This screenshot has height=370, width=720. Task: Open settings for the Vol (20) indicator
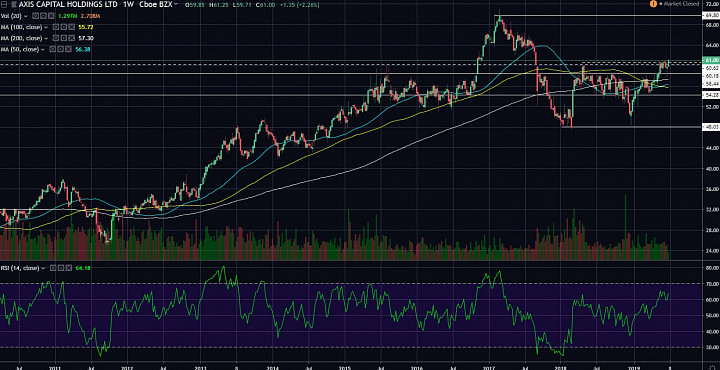43,16
